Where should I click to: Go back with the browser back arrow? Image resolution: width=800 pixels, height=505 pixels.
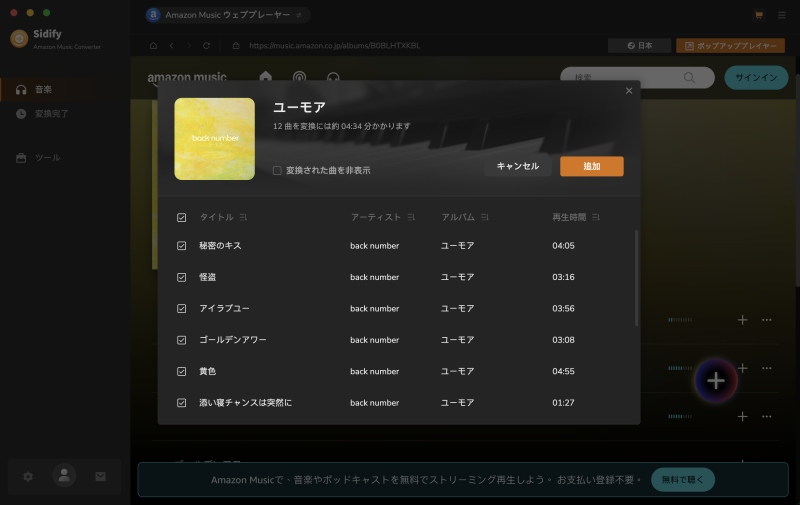coord(171,45)
